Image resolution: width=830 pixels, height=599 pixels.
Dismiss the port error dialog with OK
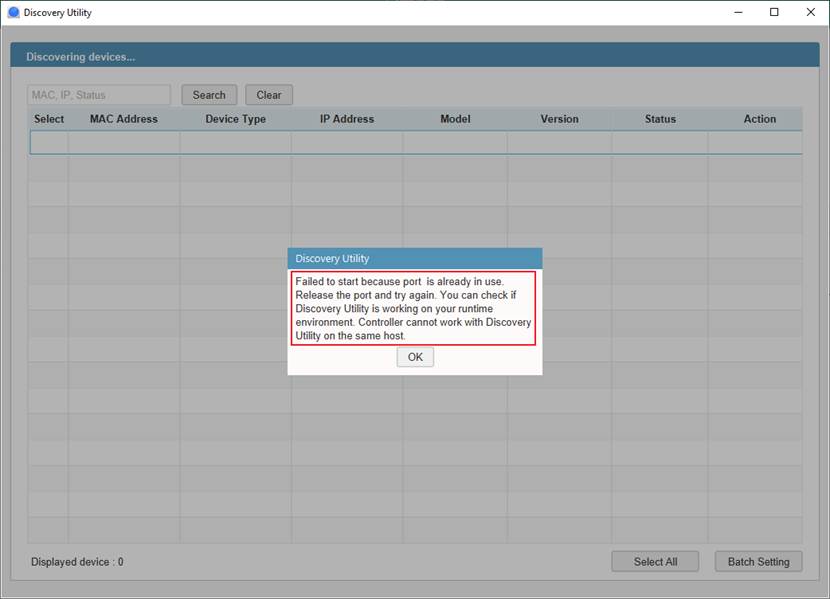point(415,357)
